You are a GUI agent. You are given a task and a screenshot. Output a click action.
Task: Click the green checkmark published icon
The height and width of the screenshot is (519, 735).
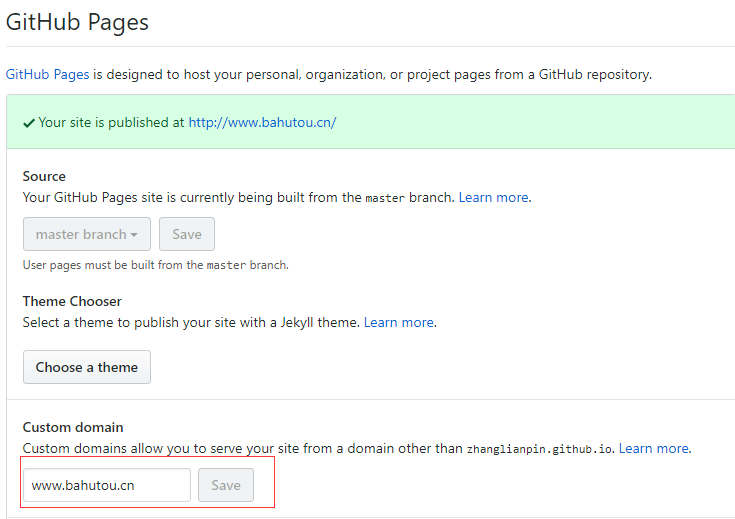[x=29, y=123]
